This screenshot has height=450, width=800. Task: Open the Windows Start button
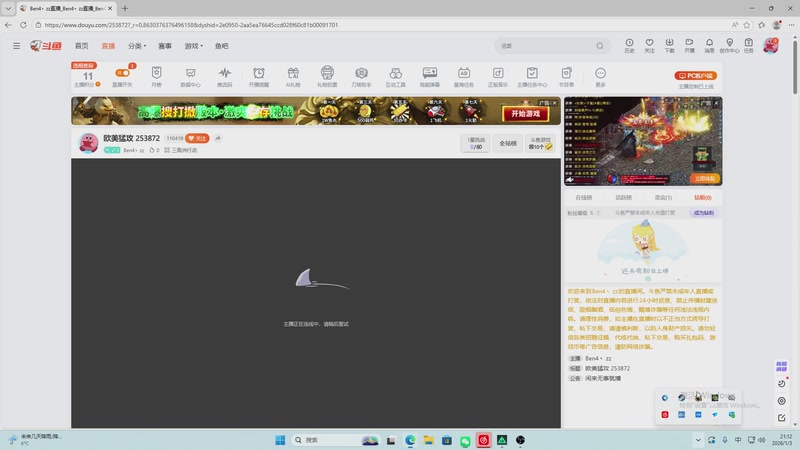[280, 440]
